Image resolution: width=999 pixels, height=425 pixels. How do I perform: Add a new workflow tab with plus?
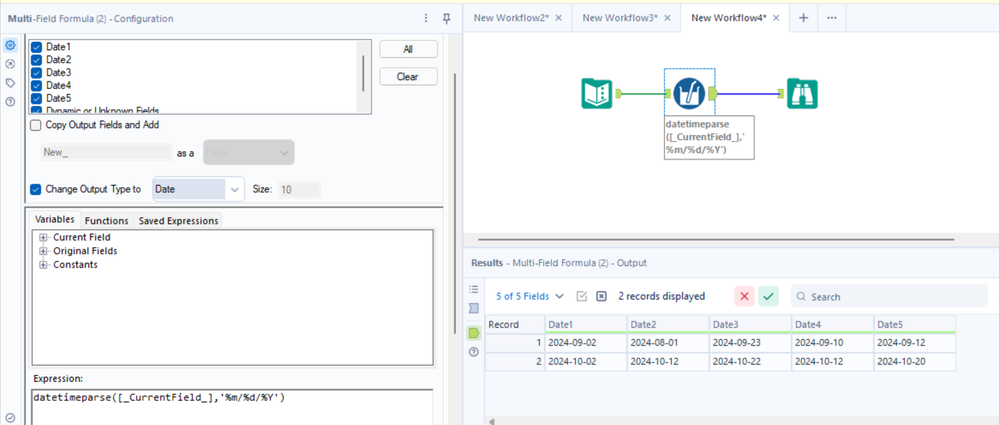coord(803,18)
